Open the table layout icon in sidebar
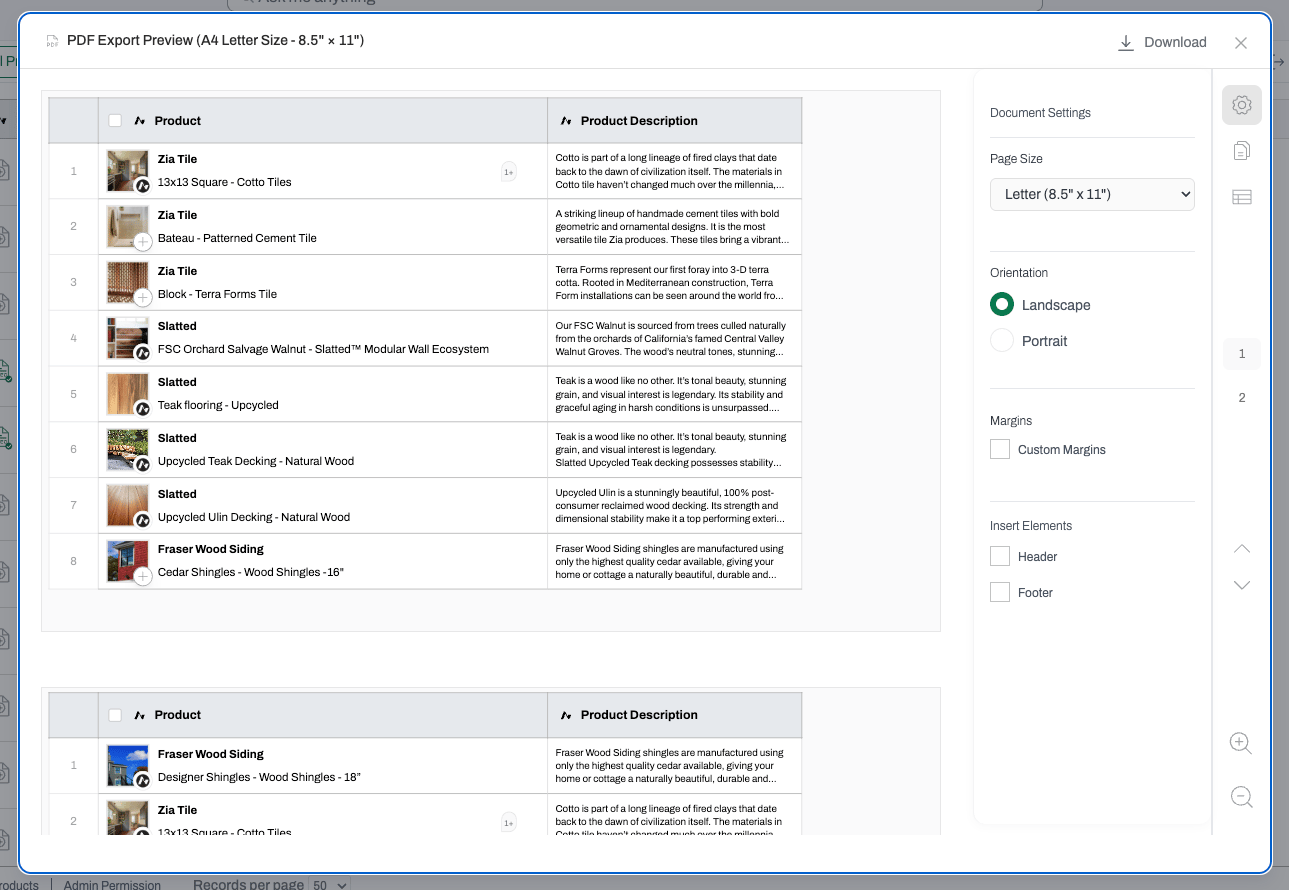 pyautogui.click(x=1241, y=197)
